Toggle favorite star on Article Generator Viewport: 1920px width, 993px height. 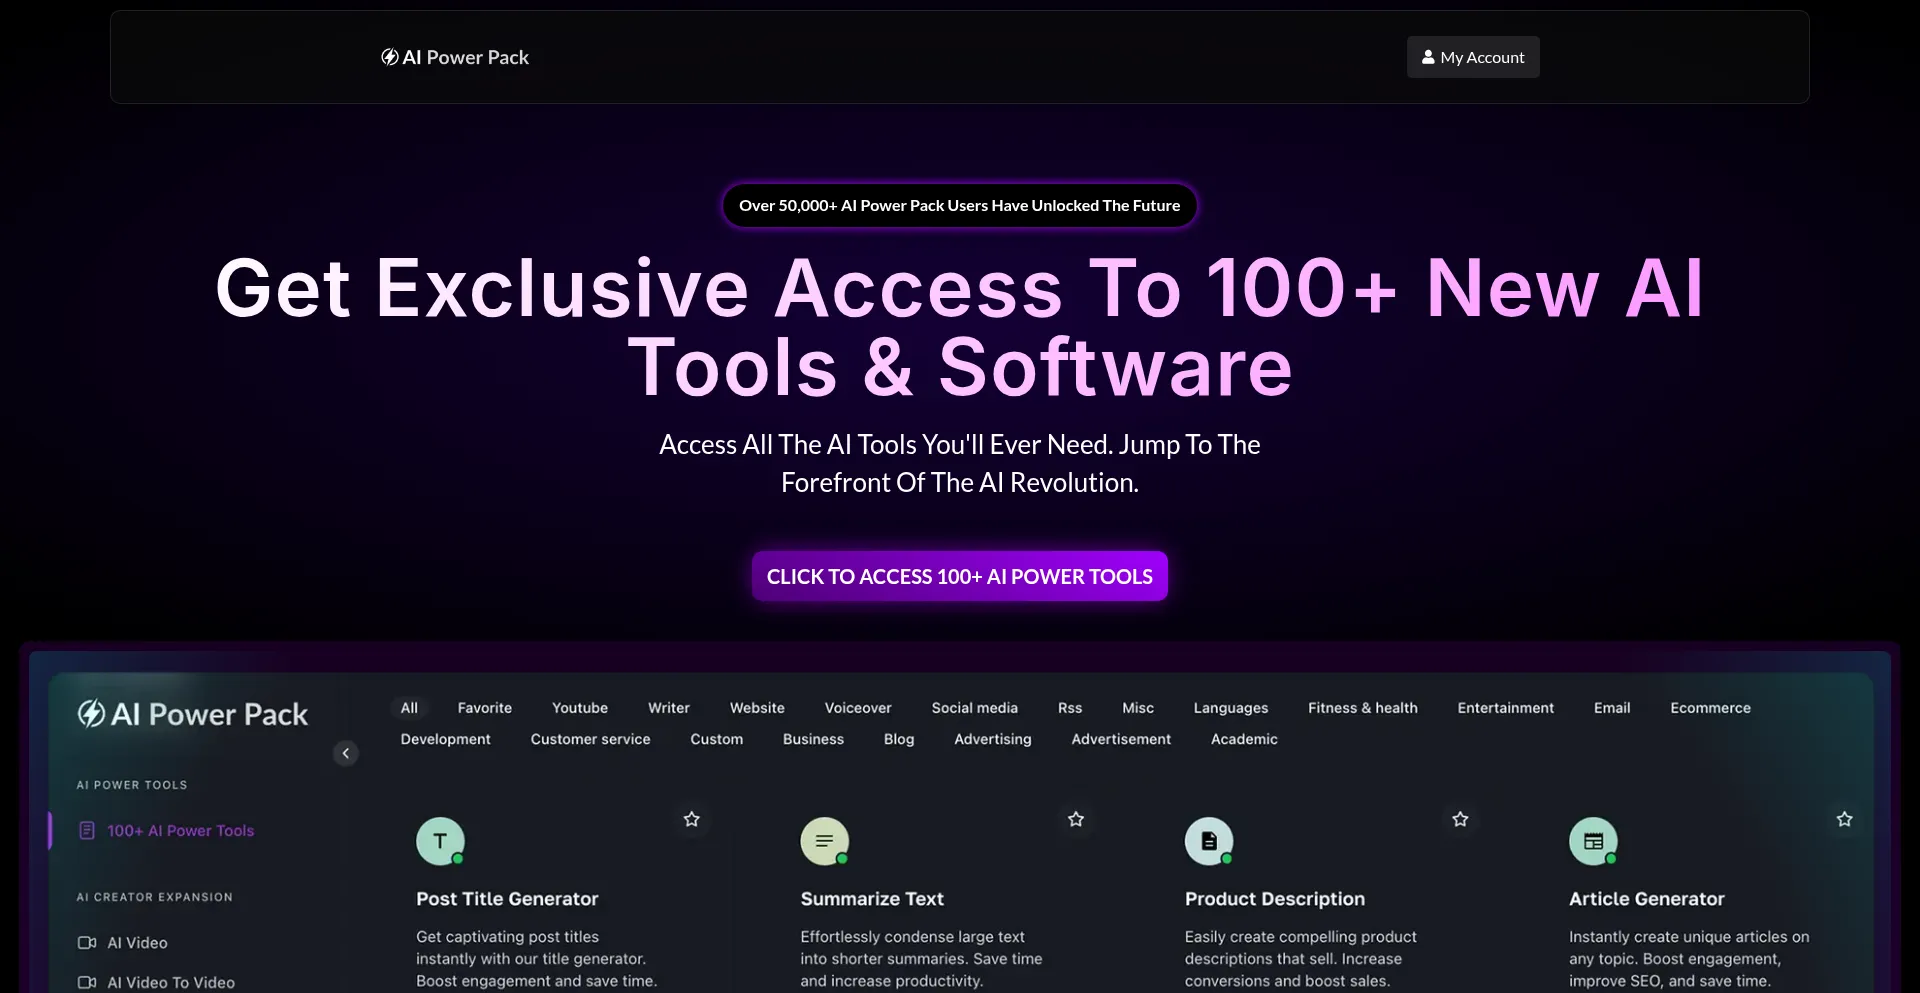pyautogui.click(x=1844, y=819)
